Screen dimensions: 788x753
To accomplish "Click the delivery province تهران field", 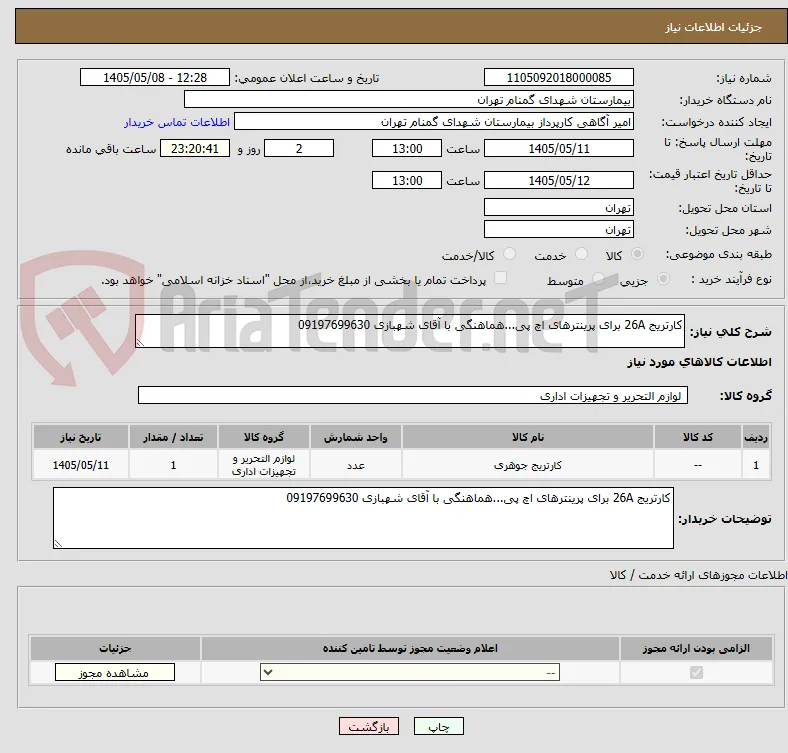I will pos(558,207).
